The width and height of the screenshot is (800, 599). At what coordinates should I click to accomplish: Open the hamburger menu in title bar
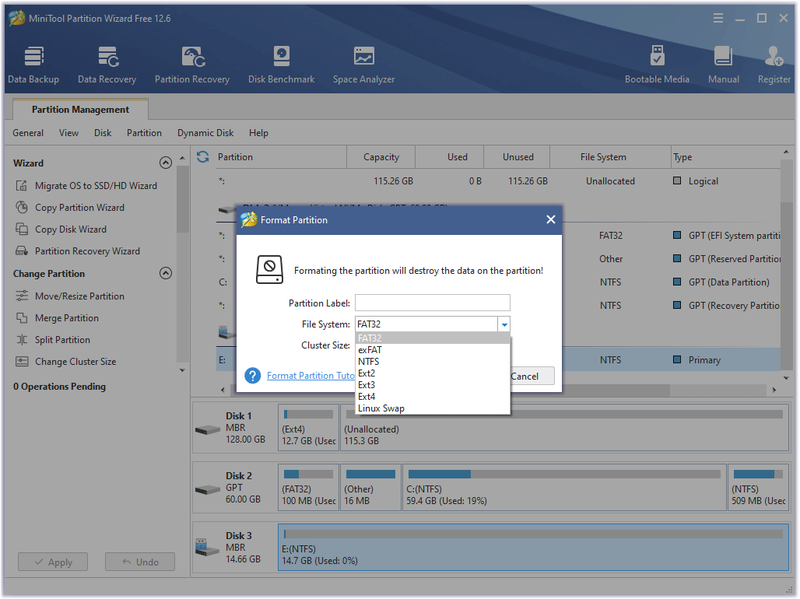tap(718, 18)
